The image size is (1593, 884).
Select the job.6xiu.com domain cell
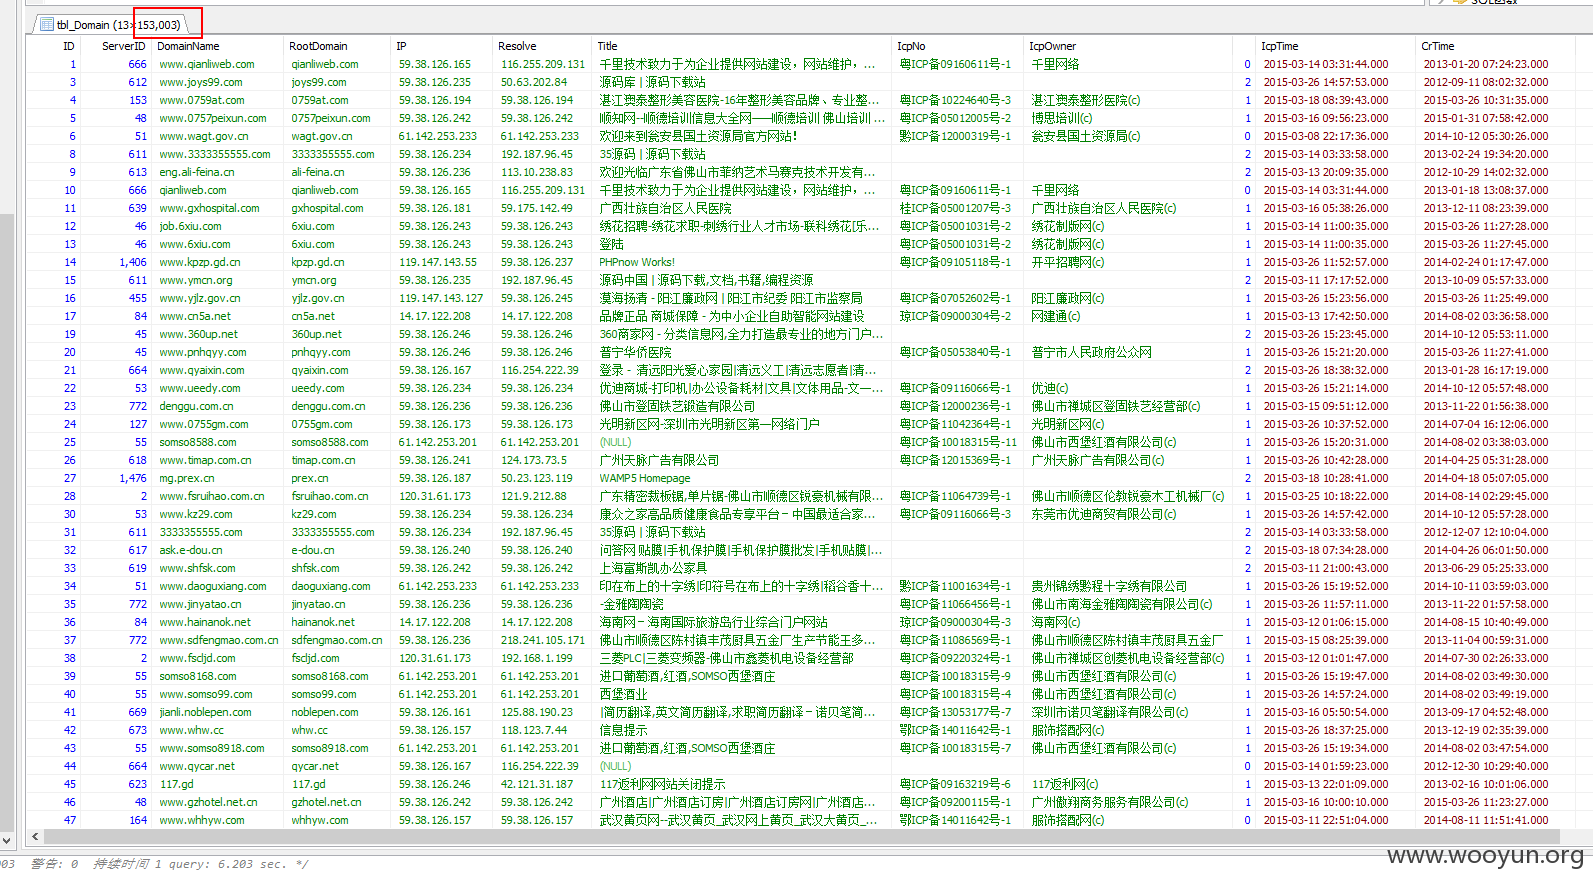[191, 226]
